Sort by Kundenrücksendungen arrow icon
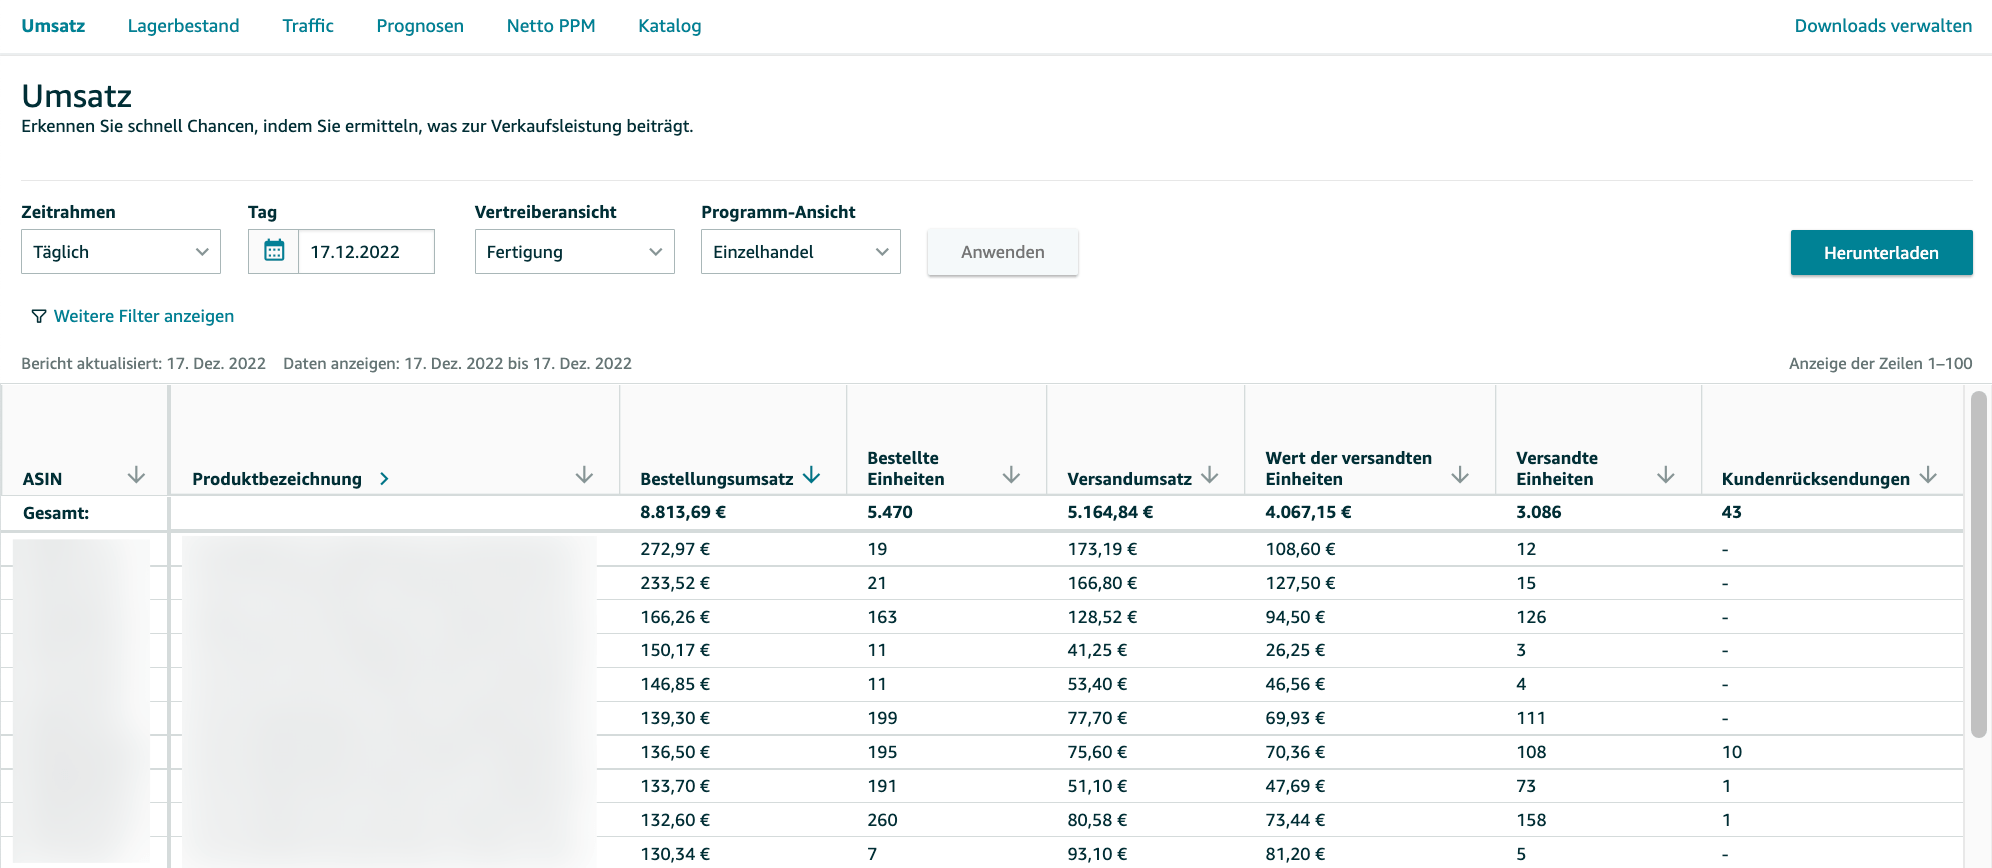The height and width of the screenshot is (868, 1992). pyautogui.click(x=1929, y=475)
